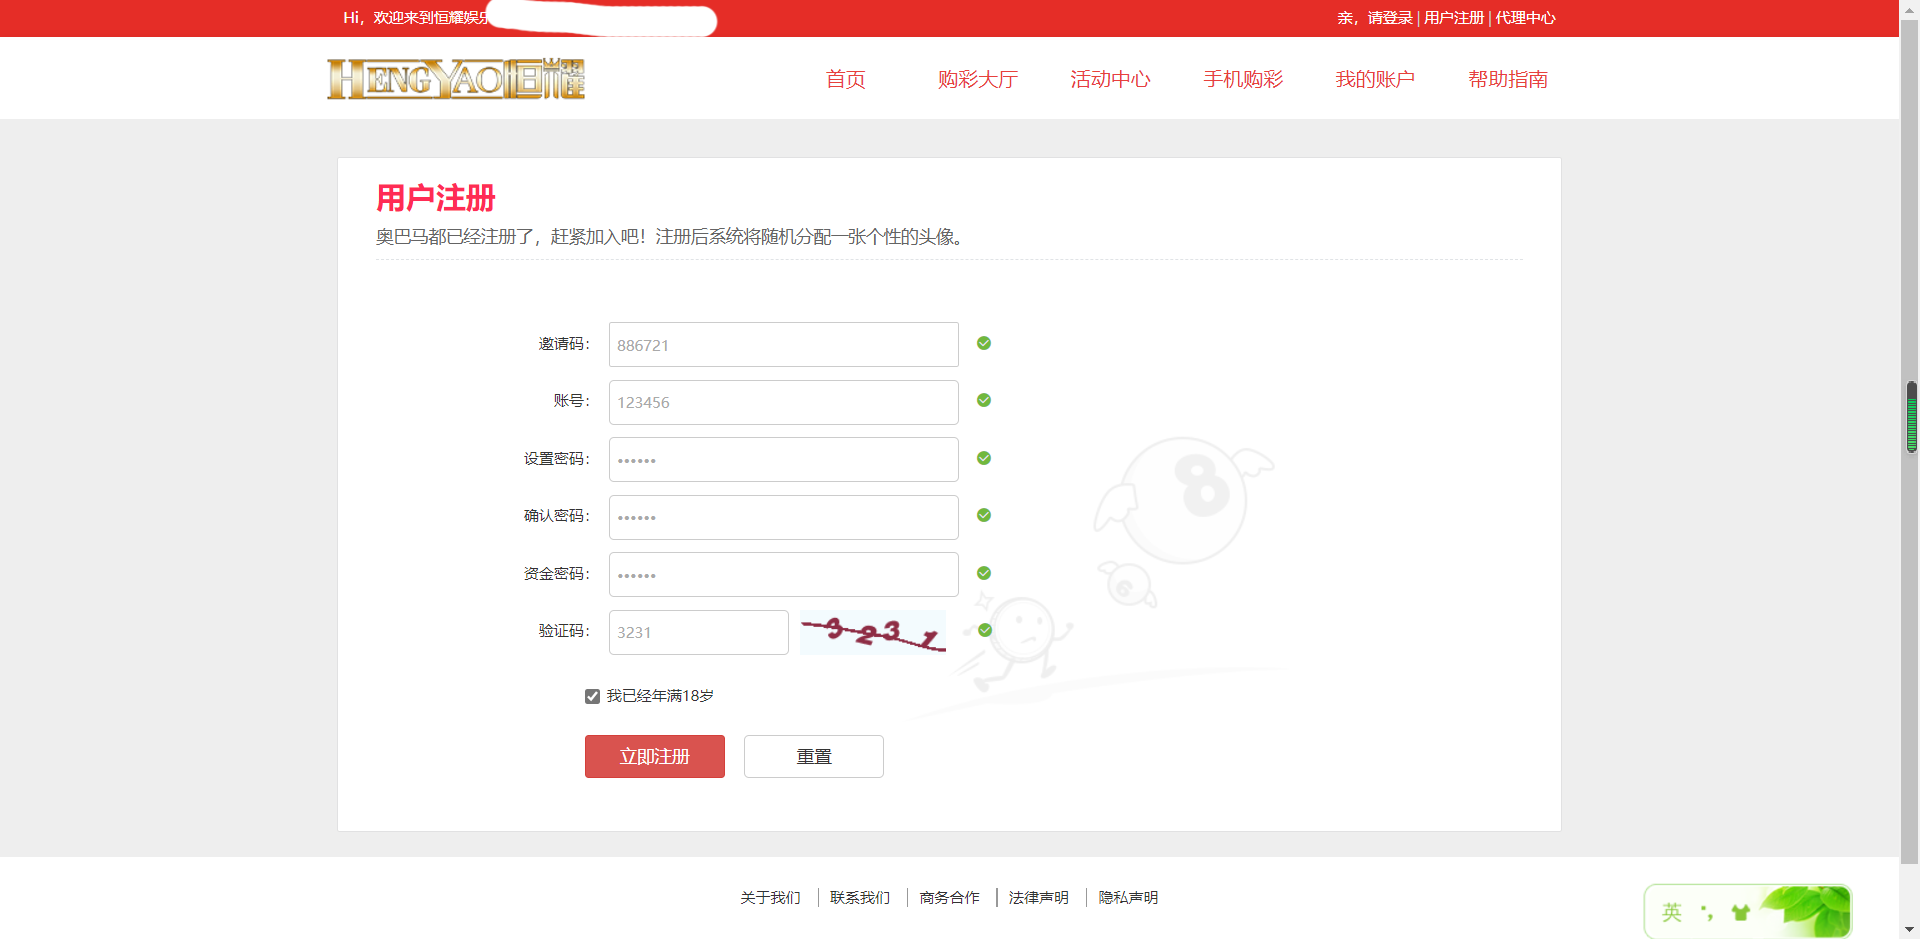Click into the 邀请码 input field
The image size is (1920, 939).
(783, 345)
